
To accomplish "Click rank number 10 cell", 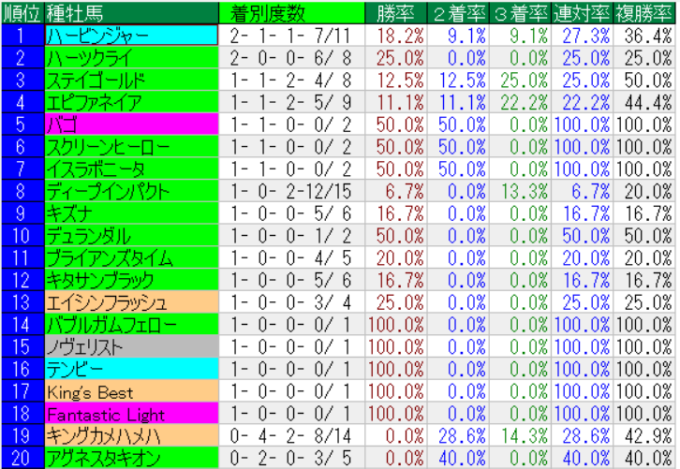I will tap(21, 235).
